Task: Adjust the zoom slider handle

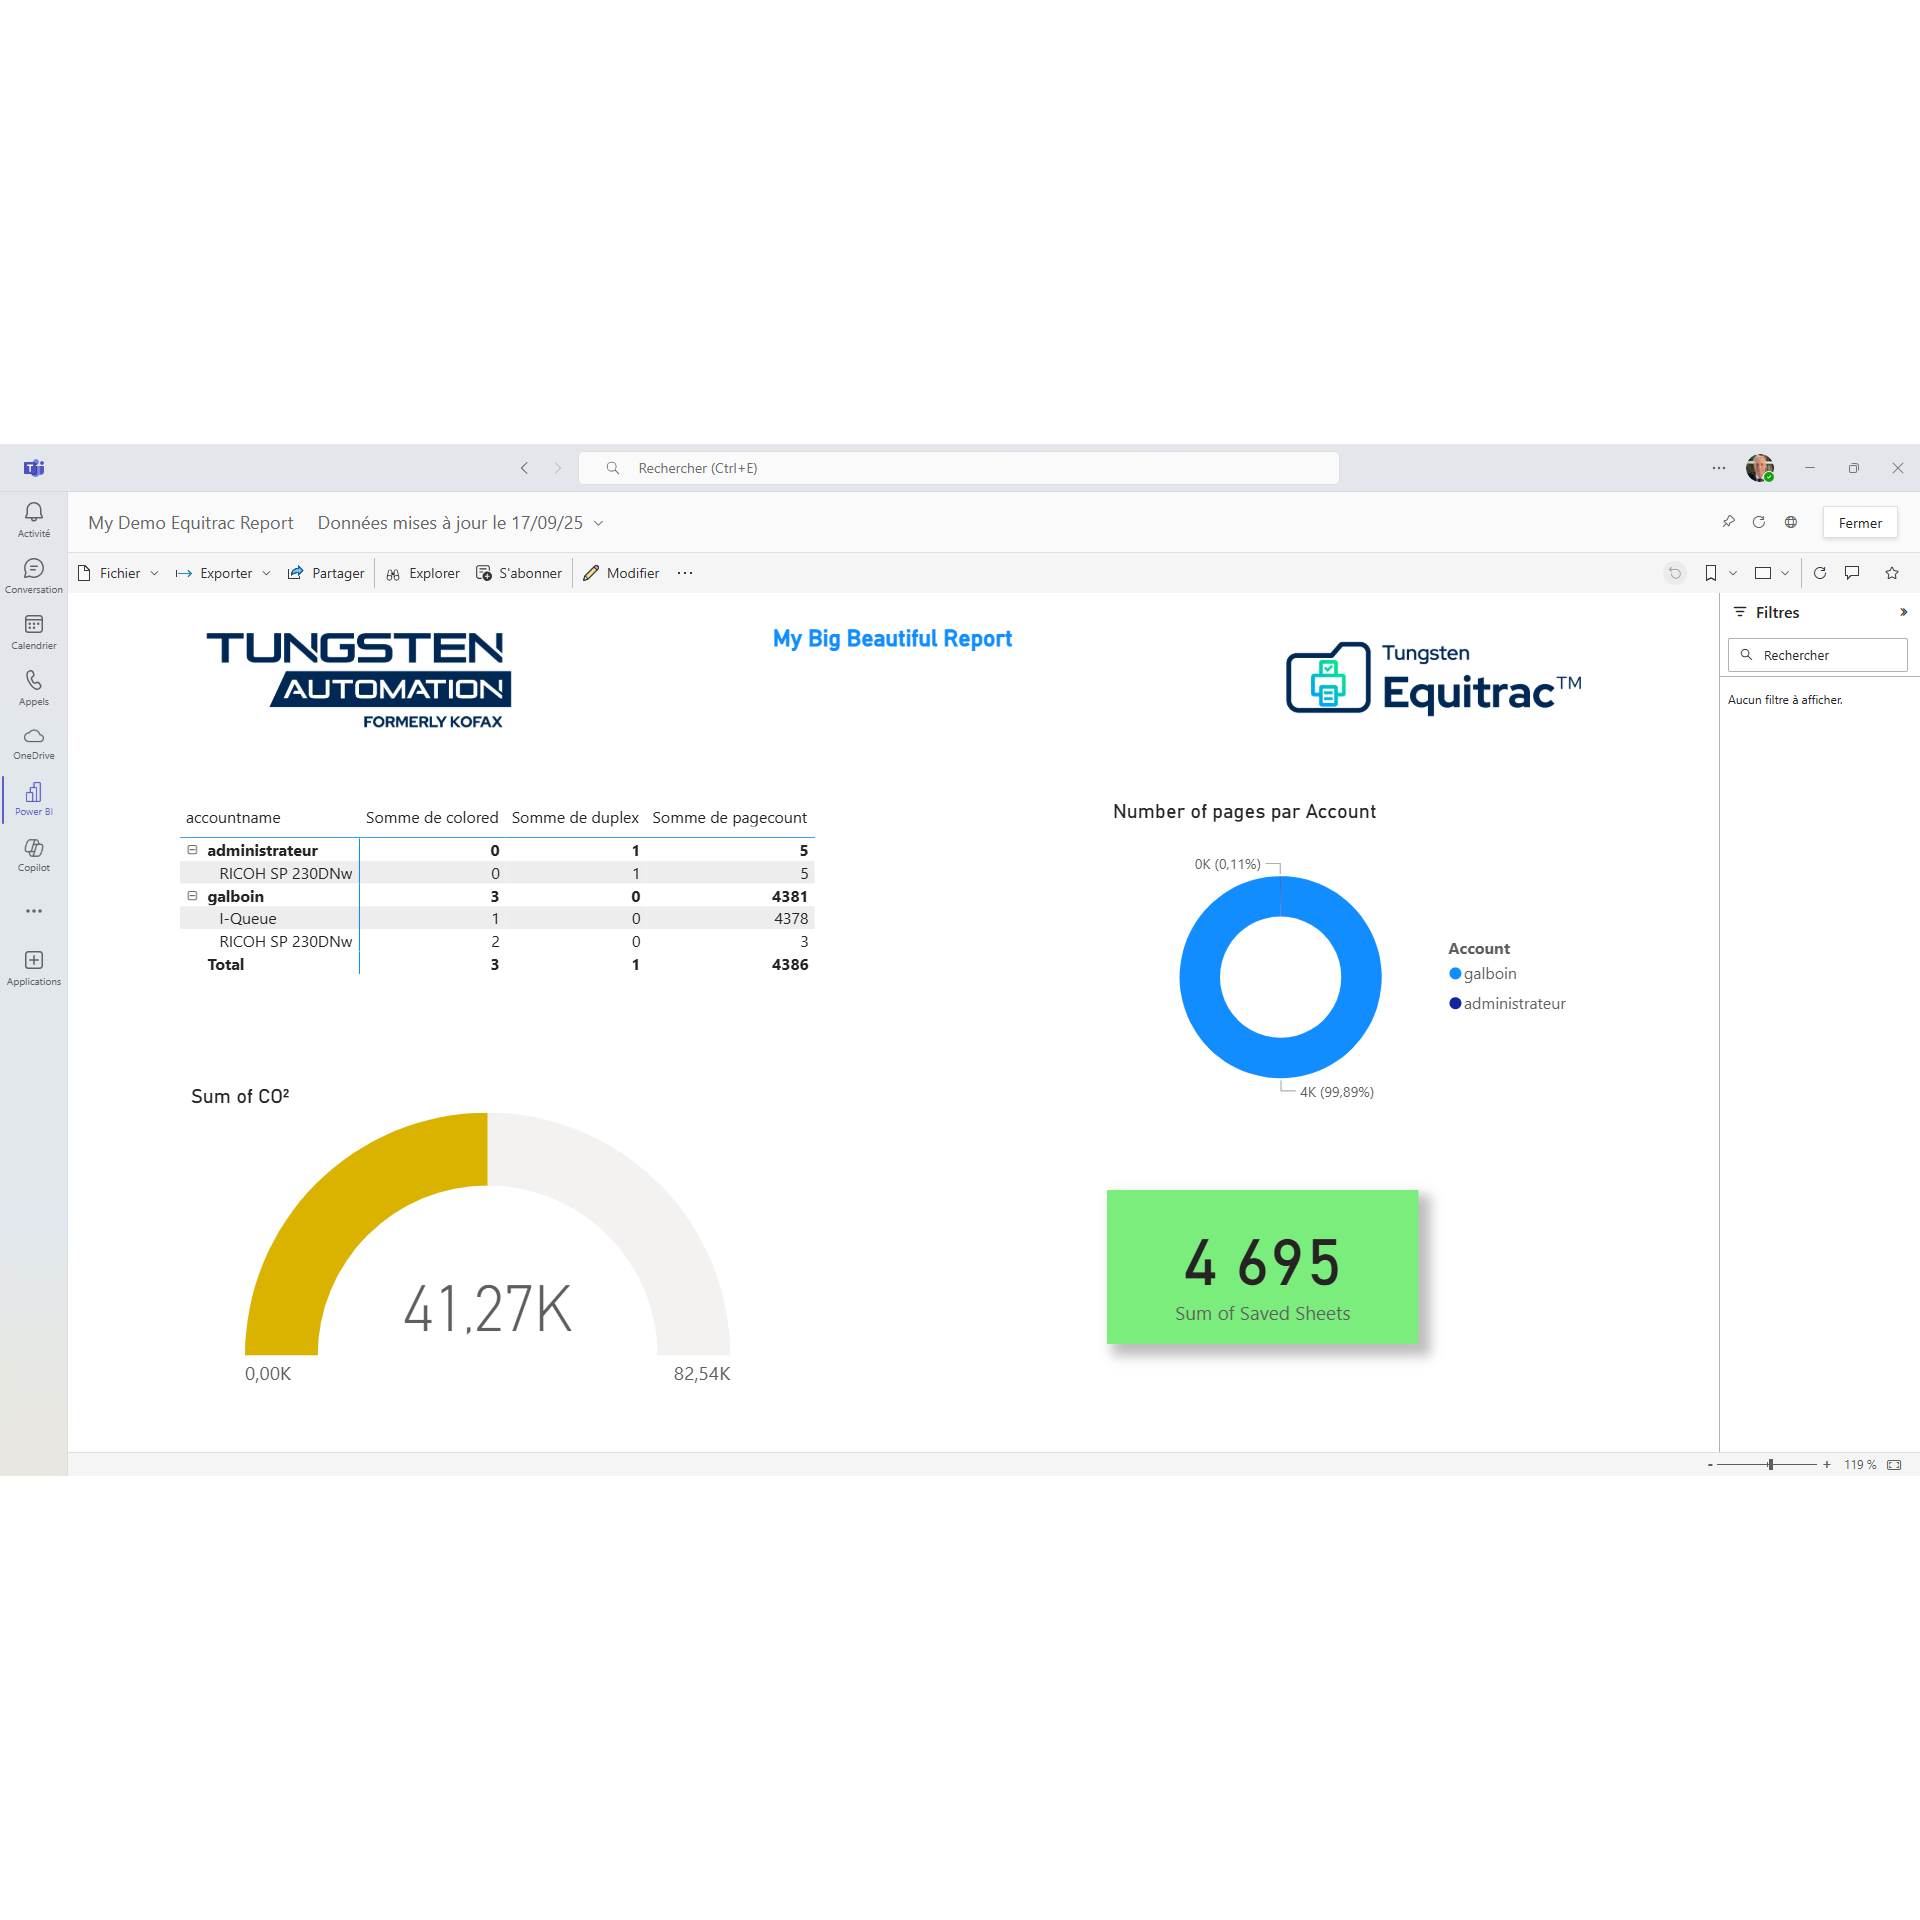Action: tap(1770, 1464)
